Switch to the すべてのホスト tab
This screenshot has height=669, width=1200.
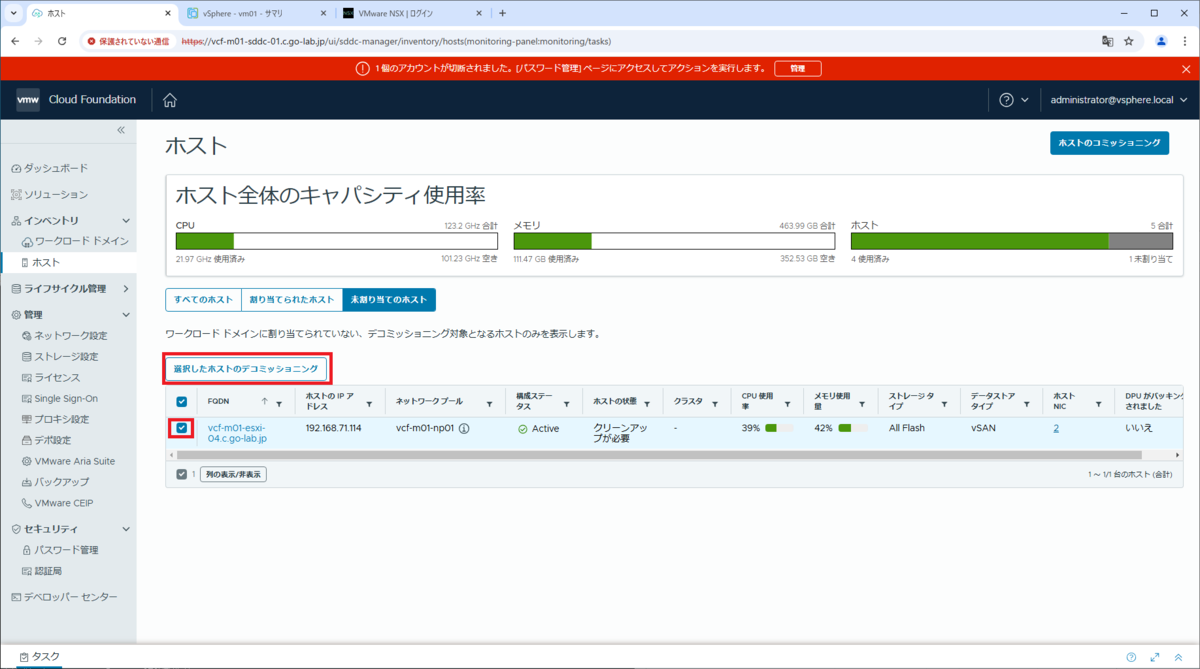203,300
